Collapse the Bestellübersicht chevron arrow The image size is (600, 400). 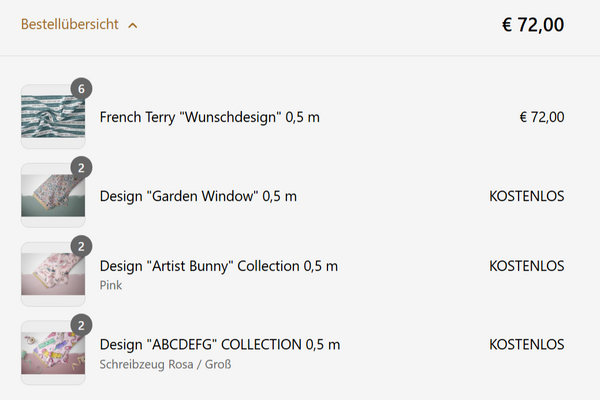coord(132,25)
